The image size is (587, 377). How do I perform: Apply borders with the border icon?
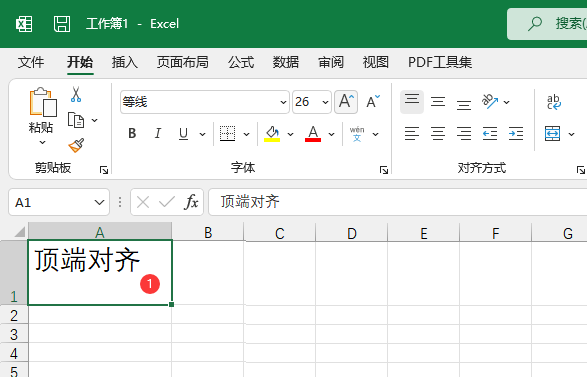click(227, 134)
